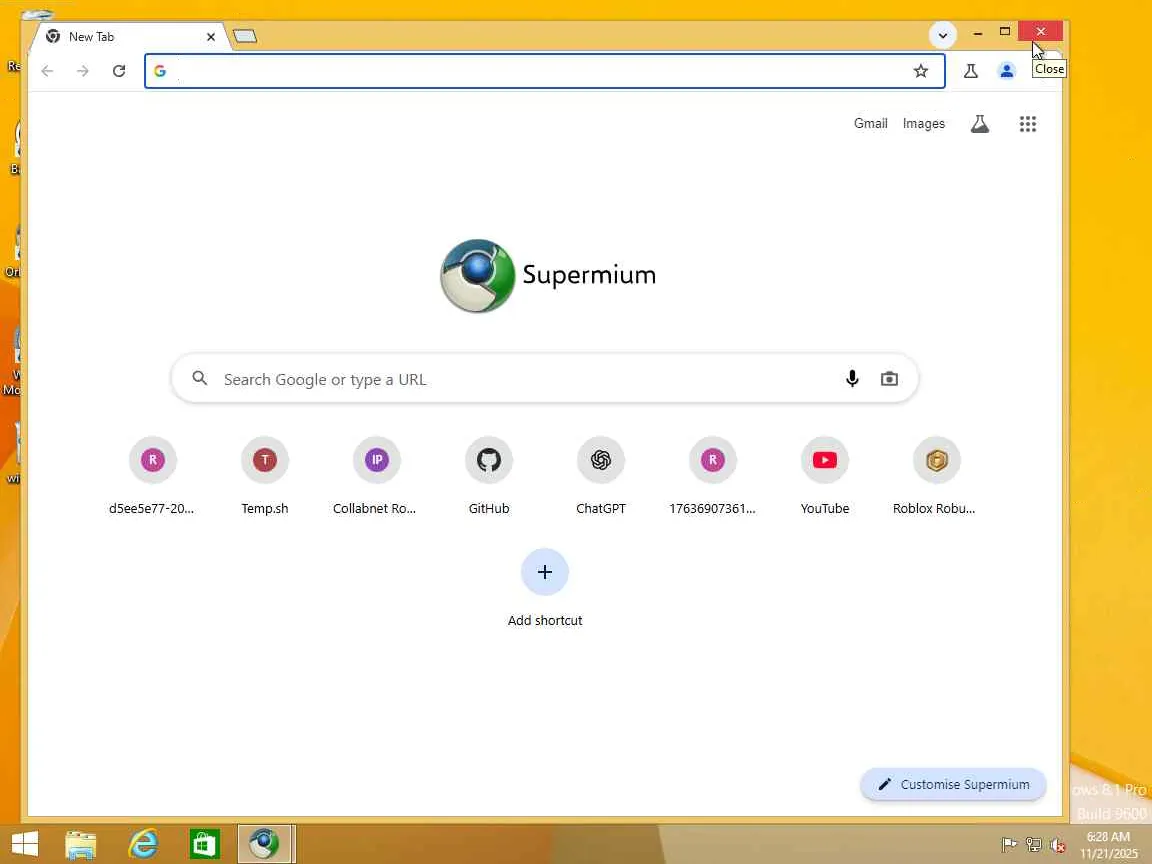Open the d5ee5e77-20... shortcut
The width and height of the screenshot is (1152, 864).
coord(152,475)
